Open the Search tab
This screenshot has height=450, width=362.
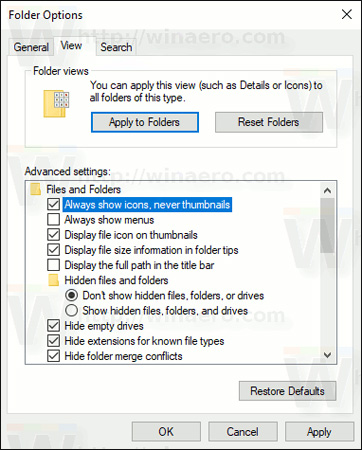116,47
